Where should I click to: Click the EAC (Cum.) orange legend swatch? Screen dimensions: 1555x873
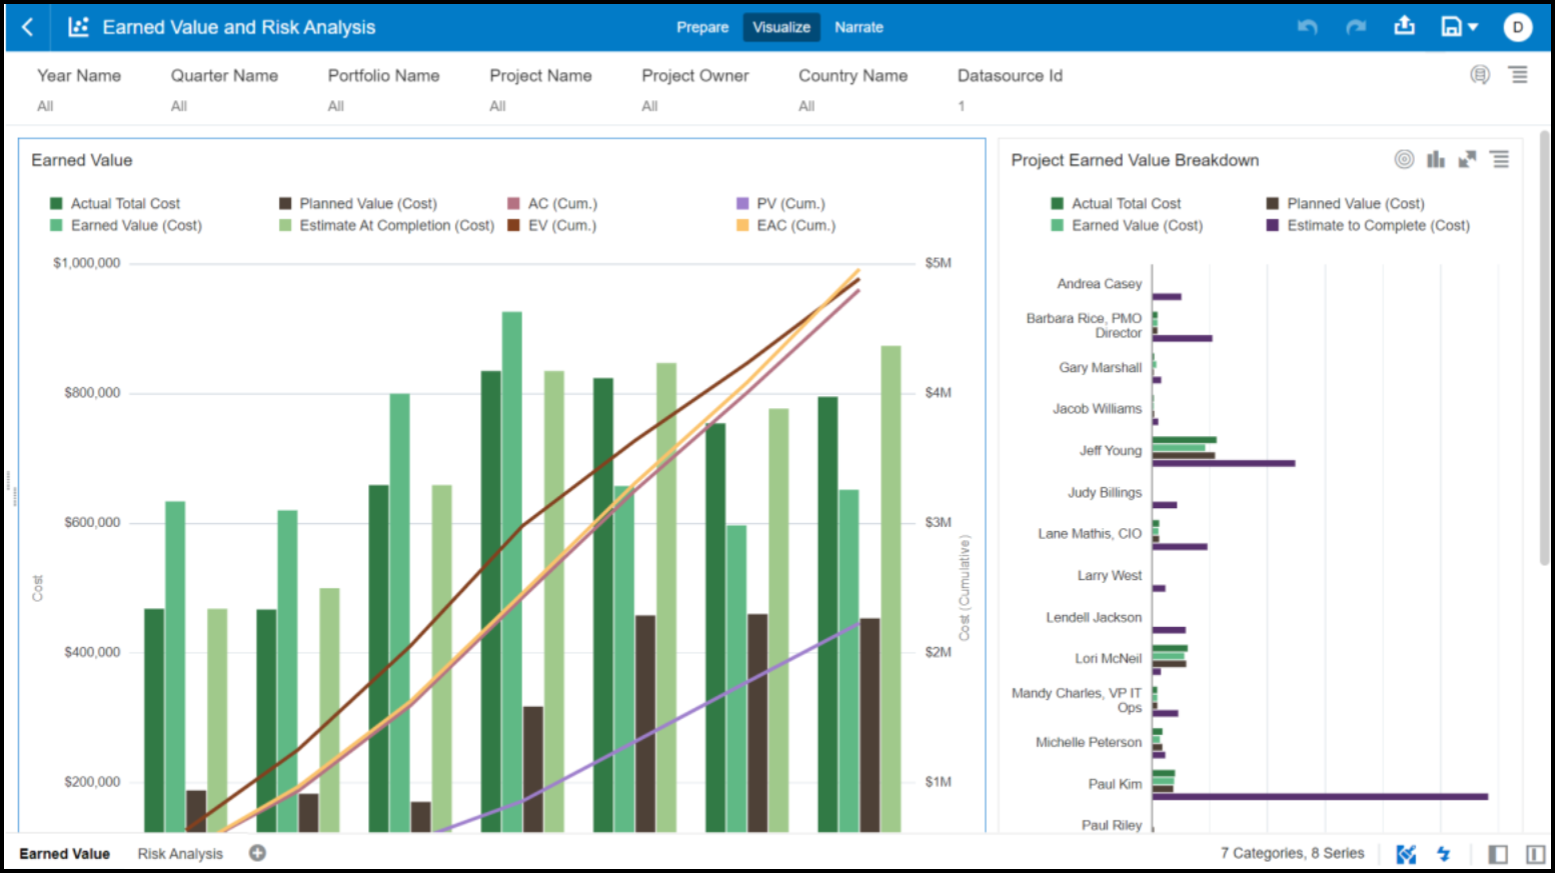742,225
